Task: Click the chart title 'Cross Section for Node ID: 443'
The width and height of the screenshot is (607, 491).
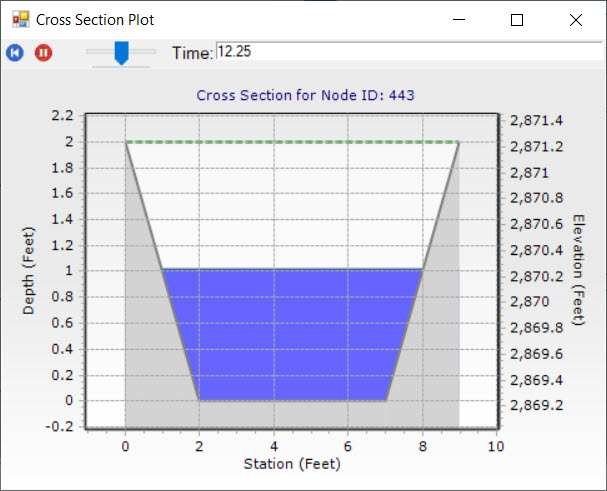Action: tap(305, 95)
